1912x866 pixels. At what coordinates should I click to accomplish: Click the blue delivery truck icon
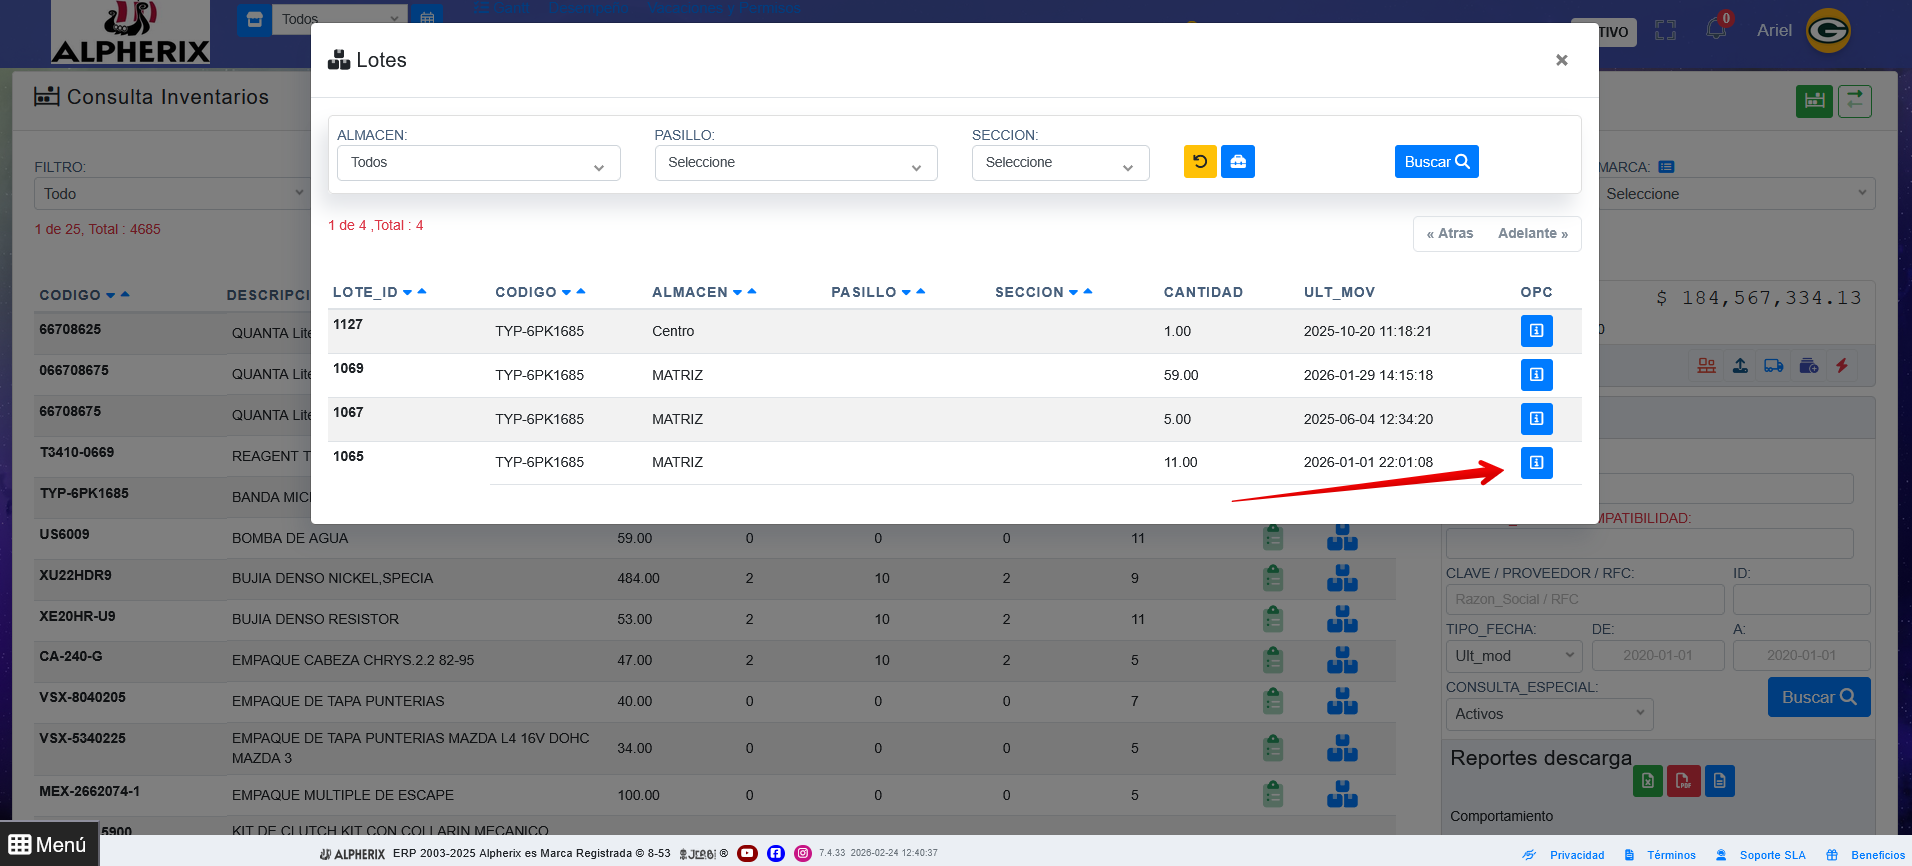(x=1774, y=366)
